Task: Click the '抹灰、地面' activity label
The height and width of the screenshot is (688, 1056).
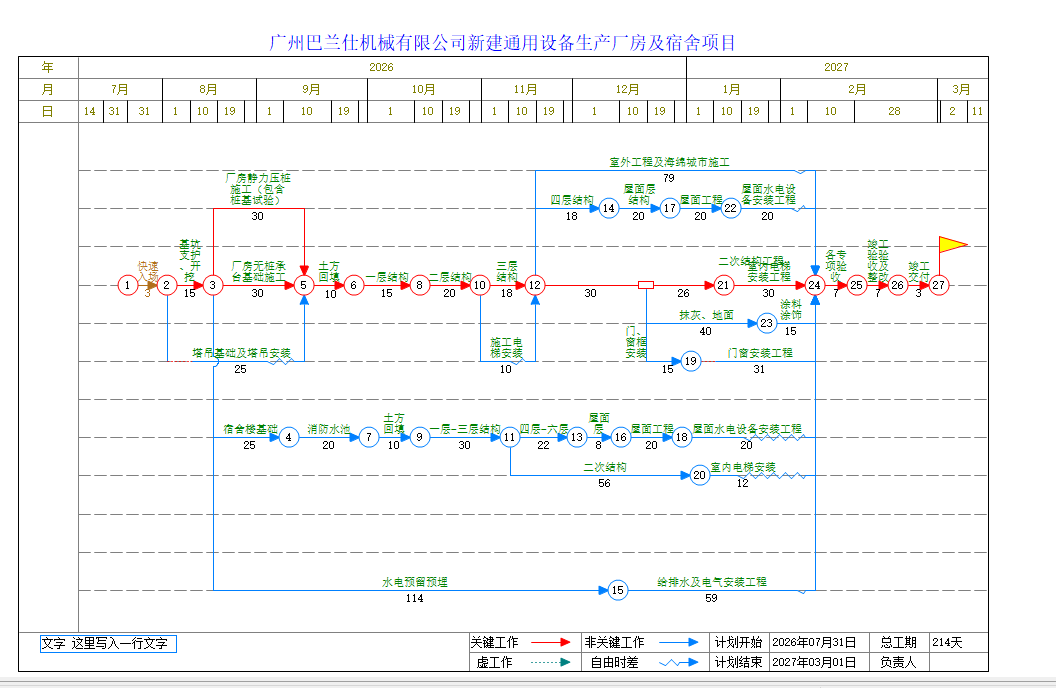Action: [x=706, y=315]
